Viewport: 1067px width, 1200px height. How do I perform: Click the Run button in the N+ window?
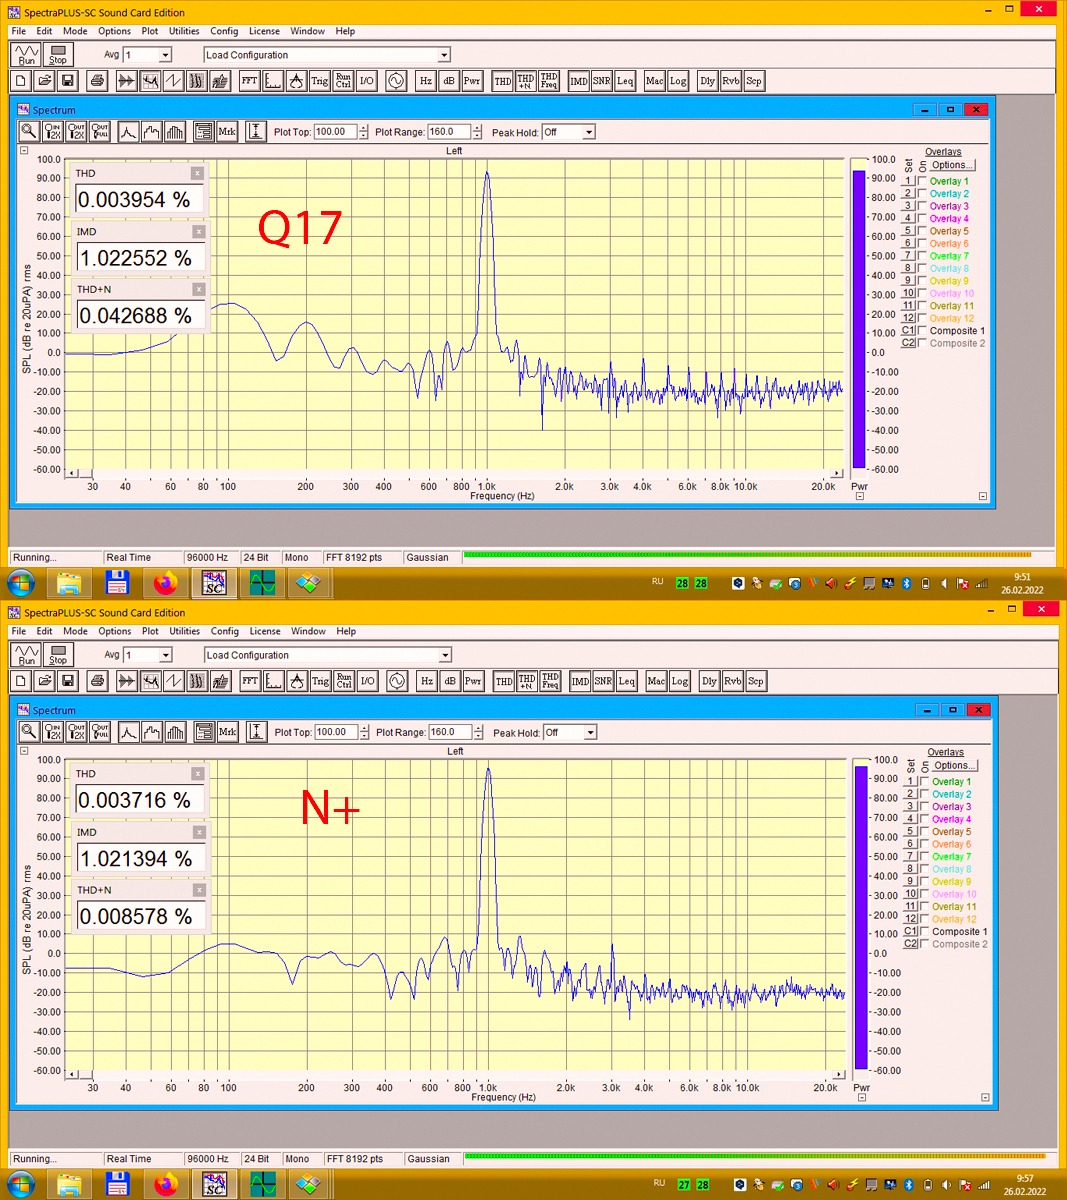click(x=26, y=654)
